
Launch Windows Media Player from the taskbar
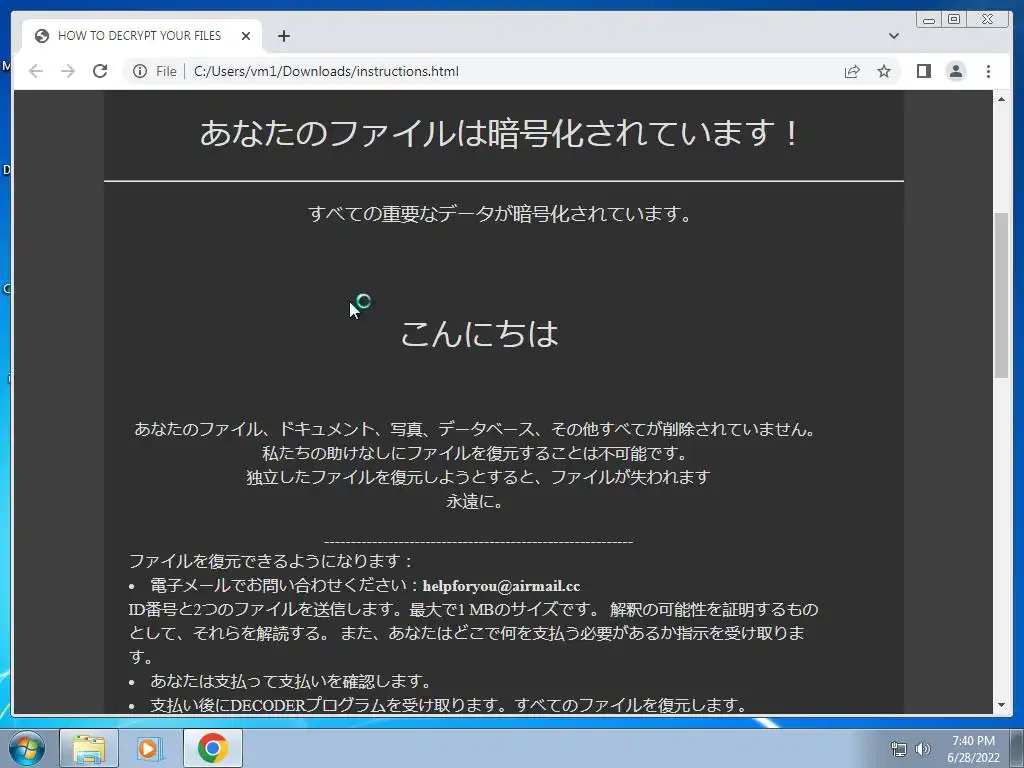click(149, 748)
